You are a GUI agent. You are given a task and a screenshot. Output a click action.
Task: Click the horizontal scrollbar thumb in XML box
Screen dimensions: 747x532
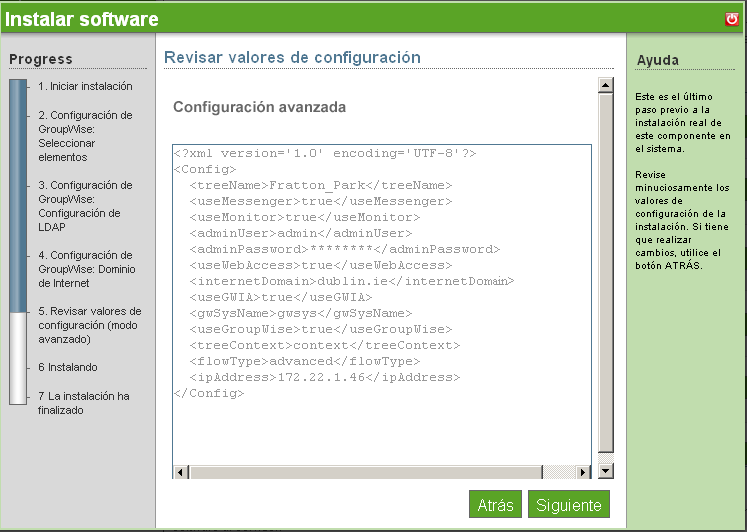(366, 472)
